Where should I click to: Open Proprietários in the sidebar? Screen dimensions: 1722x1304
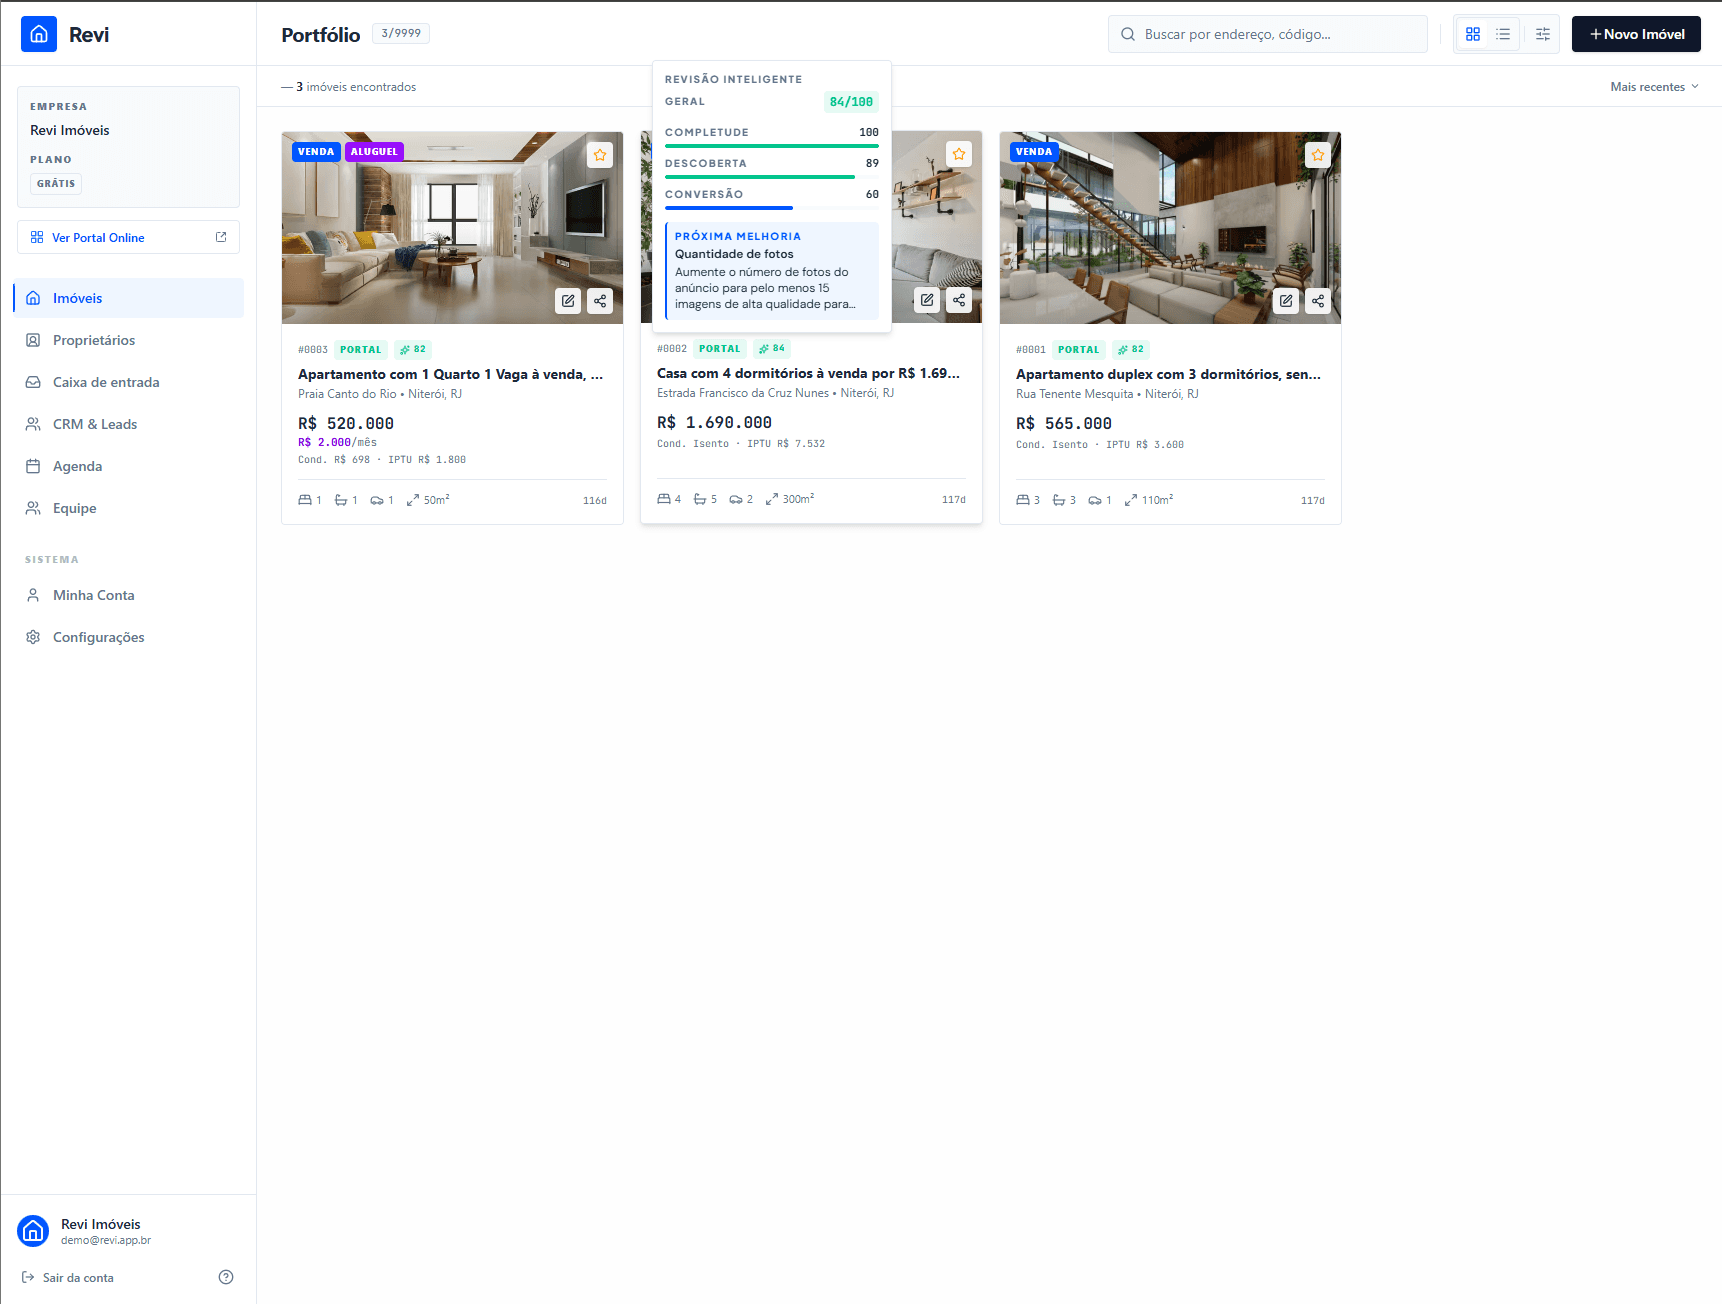tap(128, 340)
